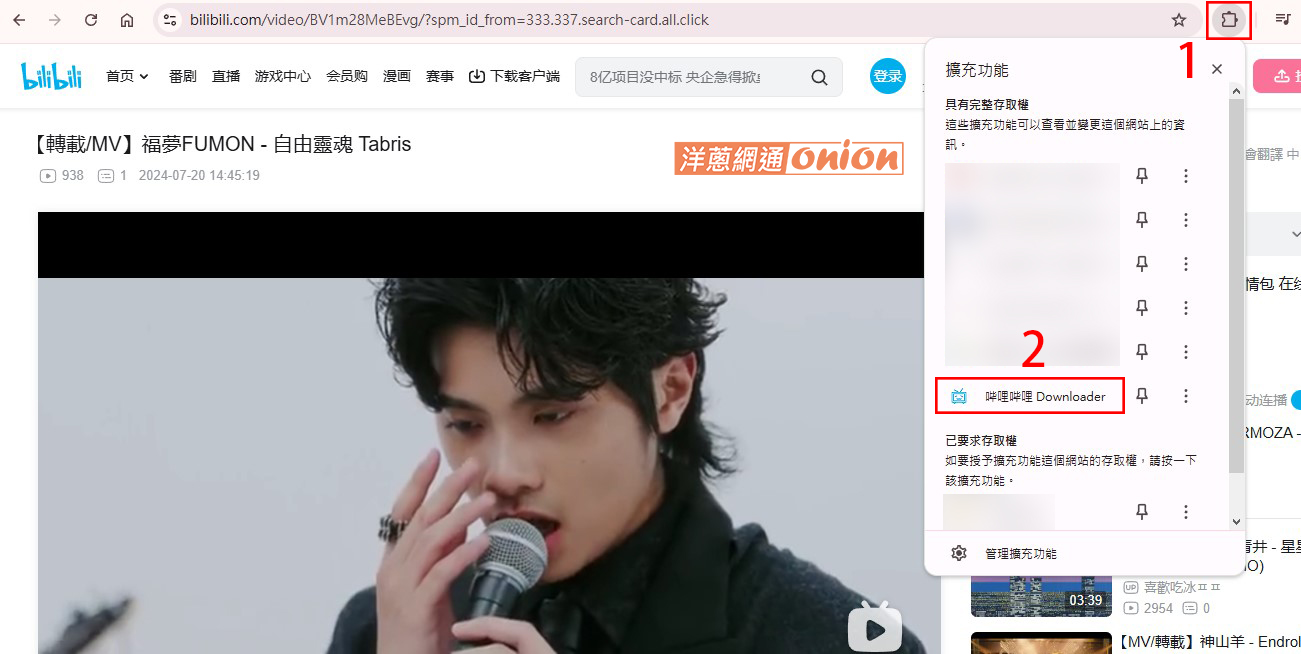Click the bilibili logo

(x=51, y=76)
